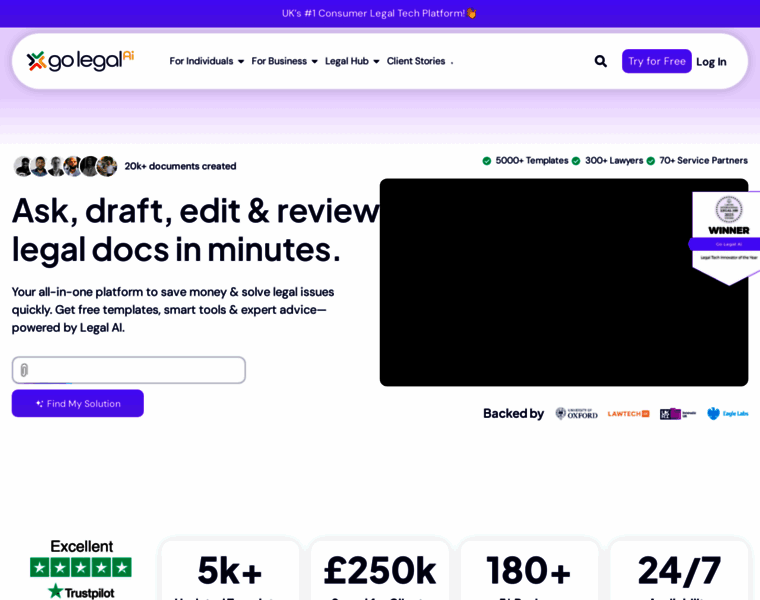Viewport: 760px width, 600px height.
Task: Click the Backed by label
Action: pyautogui.click(x=513, y=413)
